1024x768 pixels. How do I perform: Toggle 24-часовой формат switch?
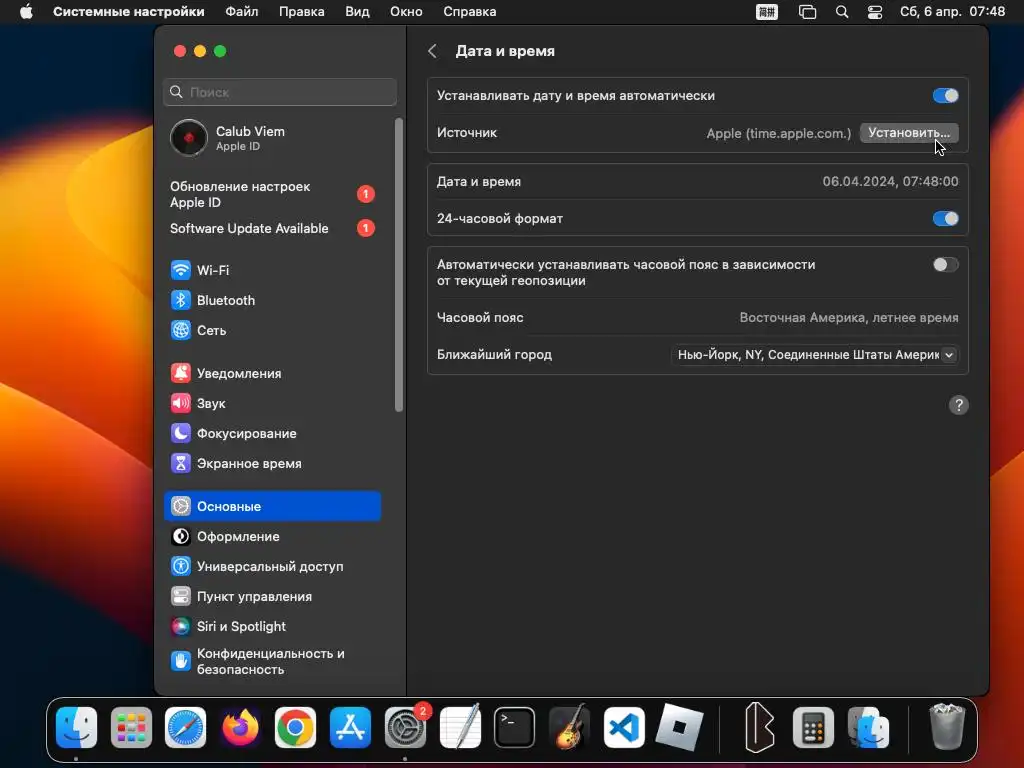coord(945,218)
